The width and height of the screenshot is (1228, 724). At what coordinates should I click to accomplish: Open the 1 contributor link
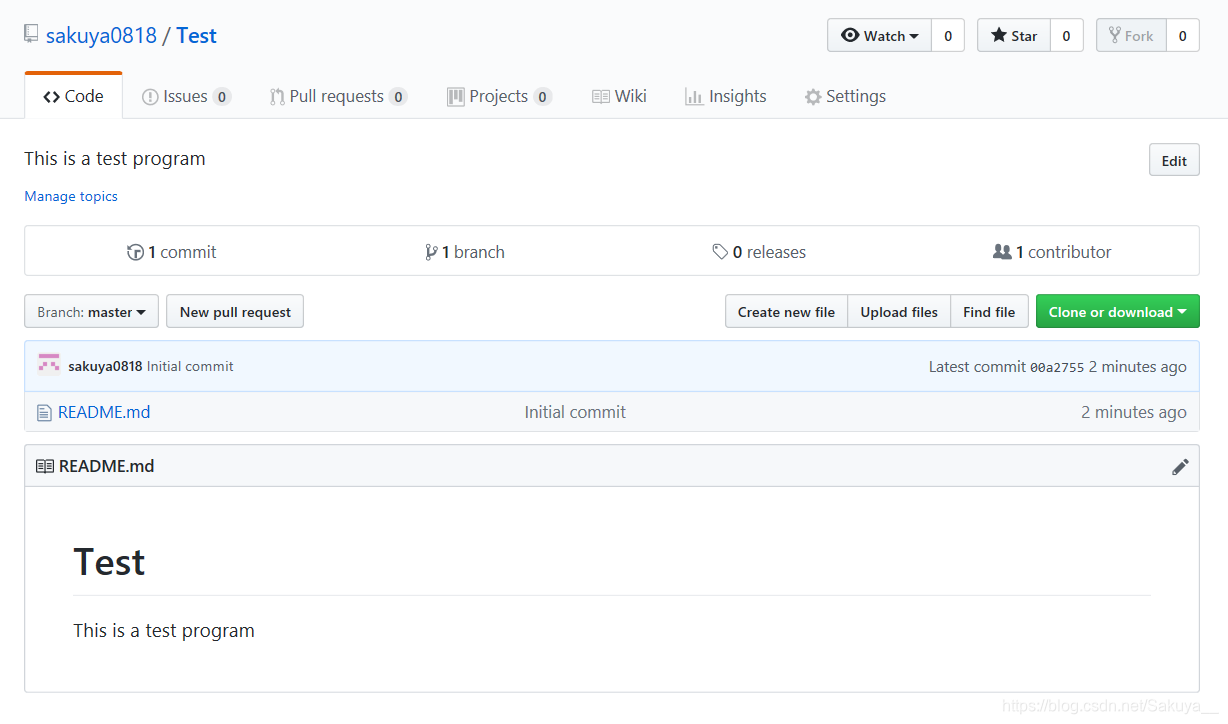[x=1052, y=252]
